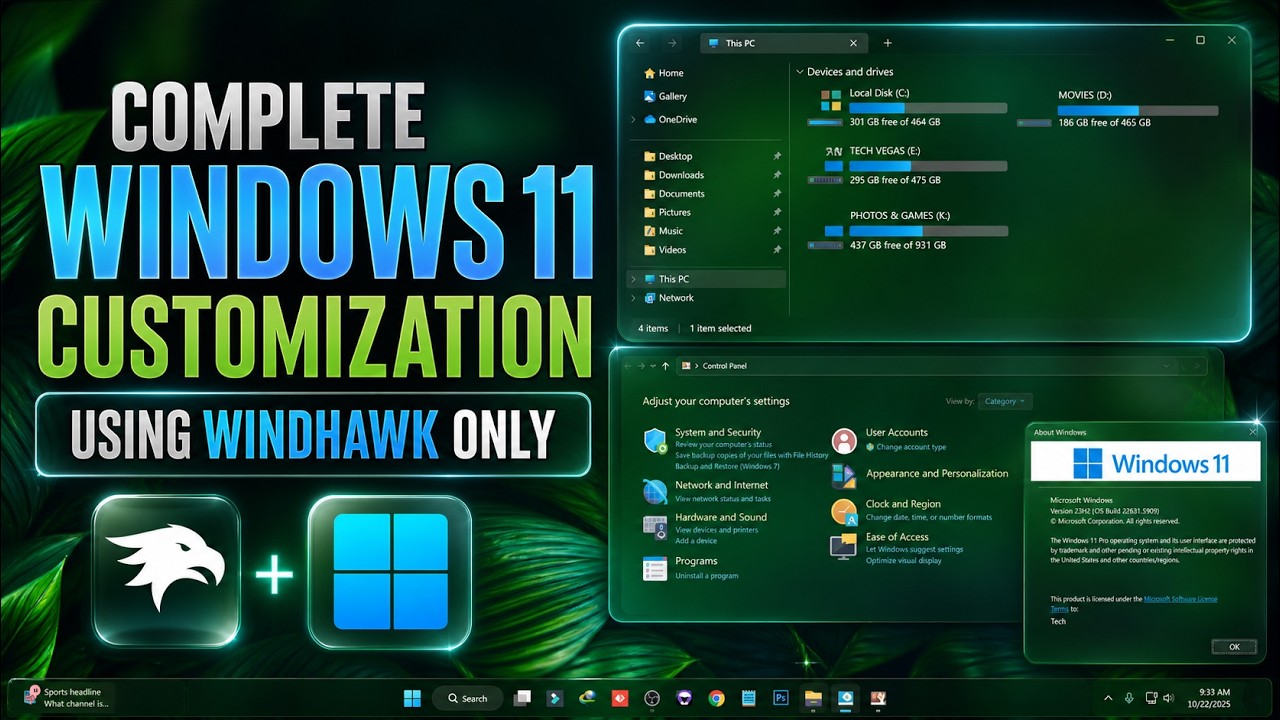Screen dimensions: 1280x720
Task: Select Home in File Explorer sidebar
Action: (664, 73)
